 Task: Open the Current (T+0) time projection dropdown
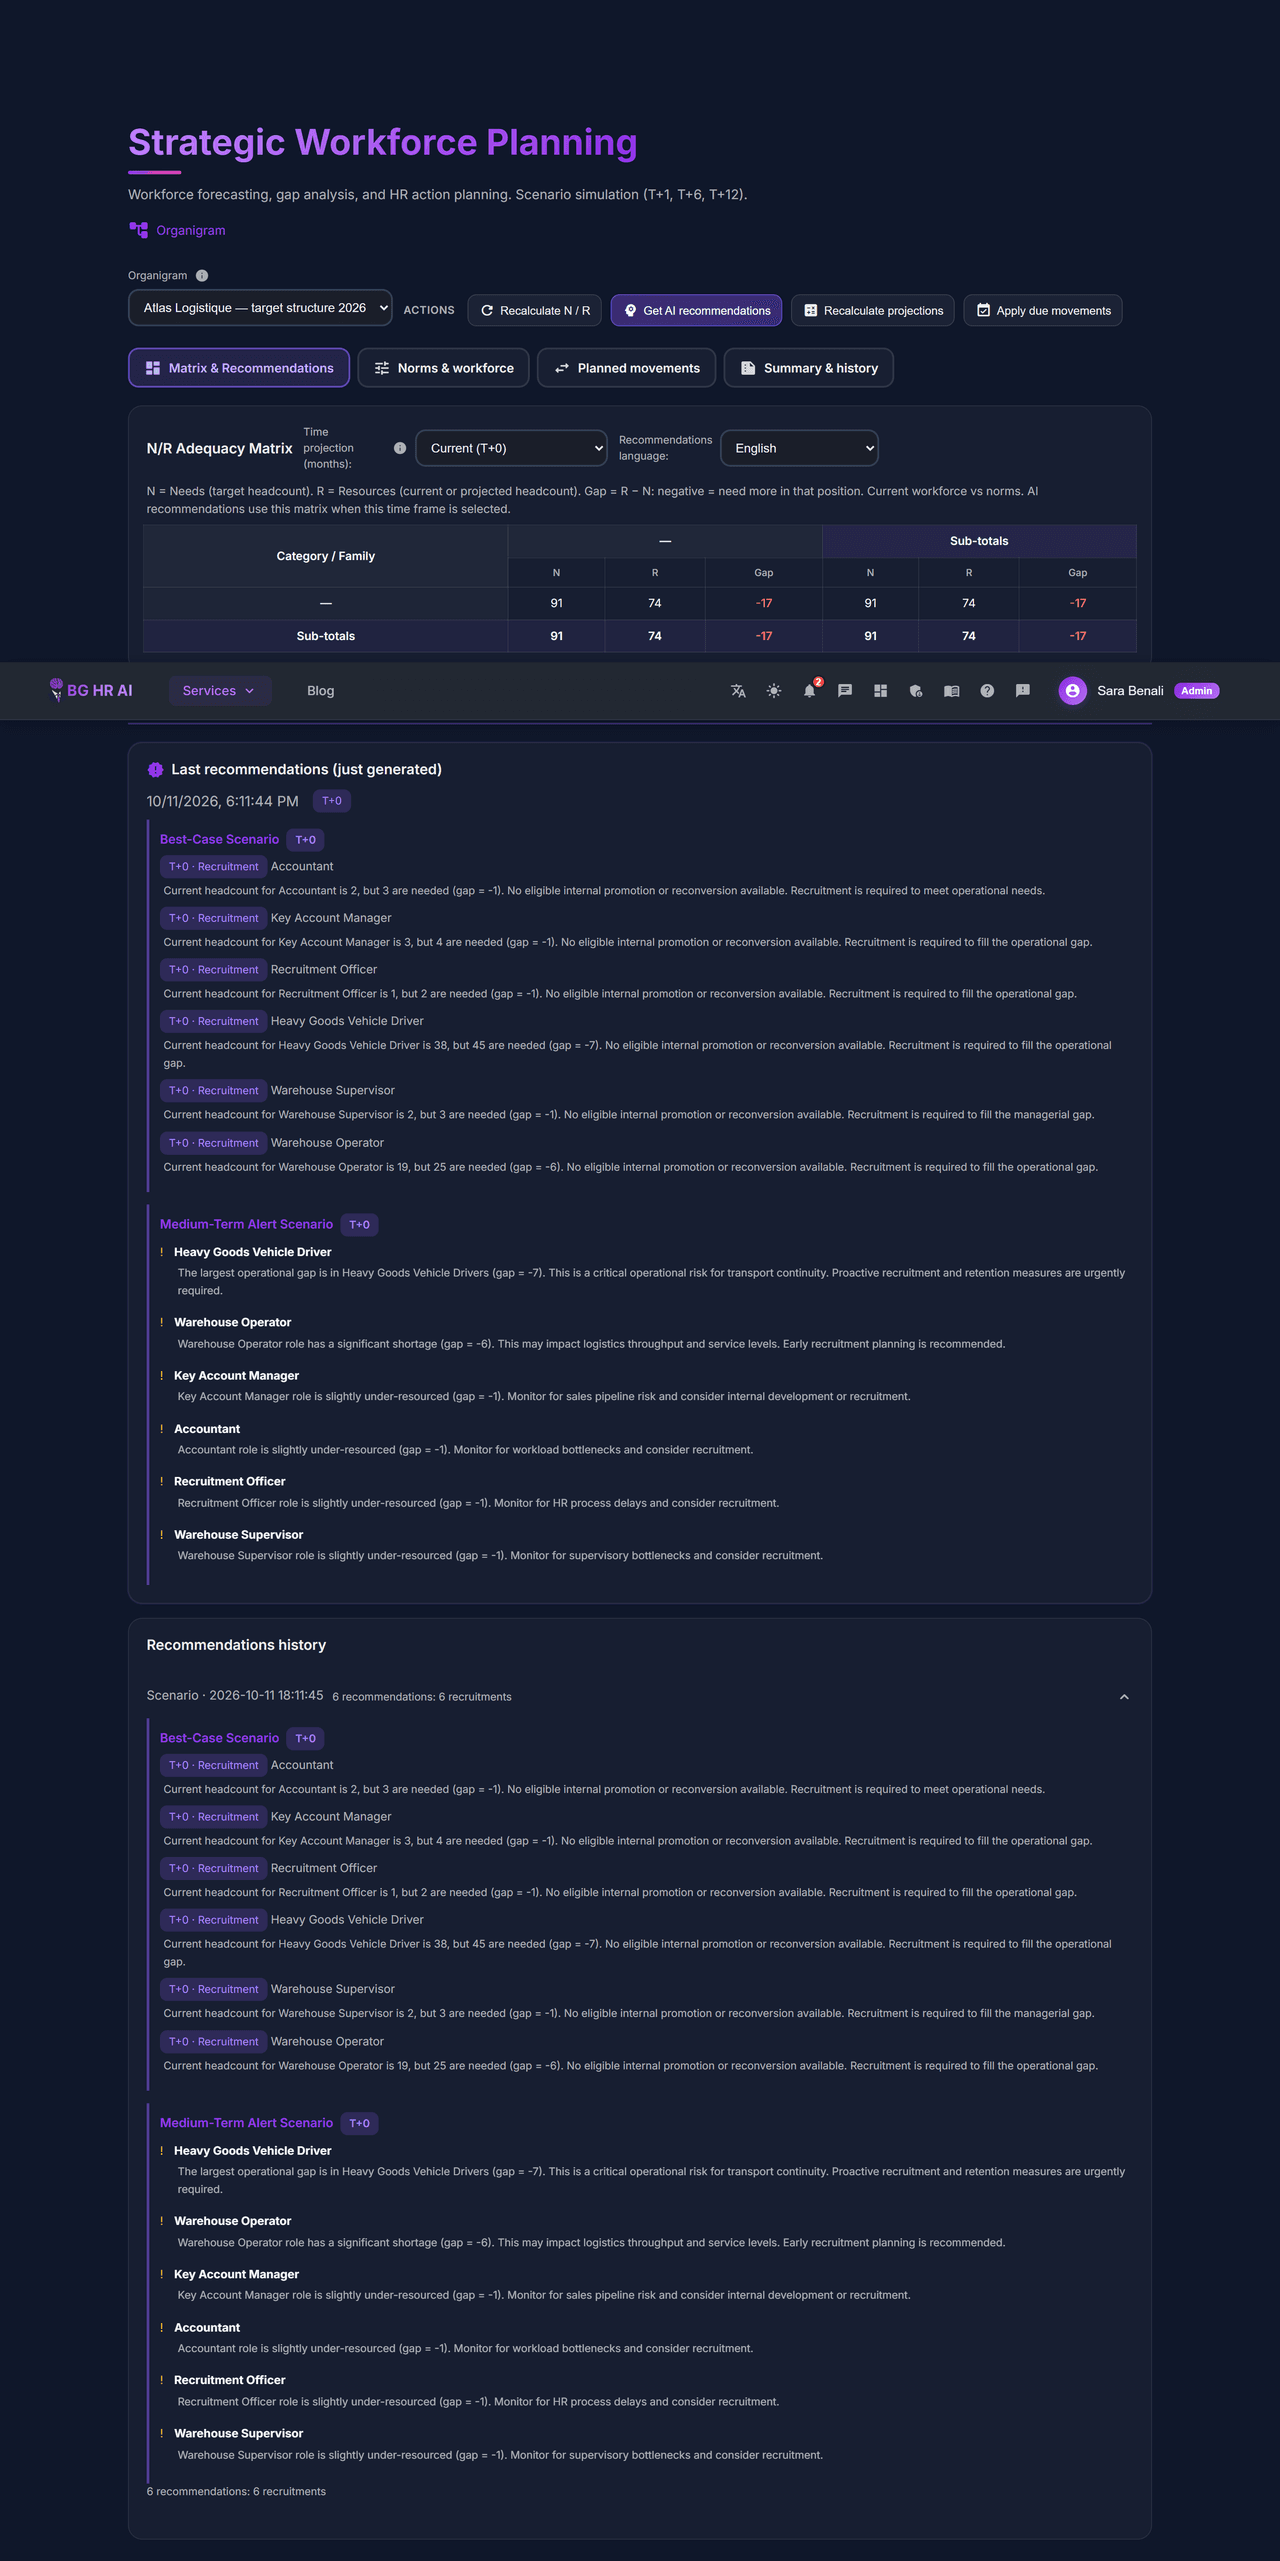pos(511,448)
